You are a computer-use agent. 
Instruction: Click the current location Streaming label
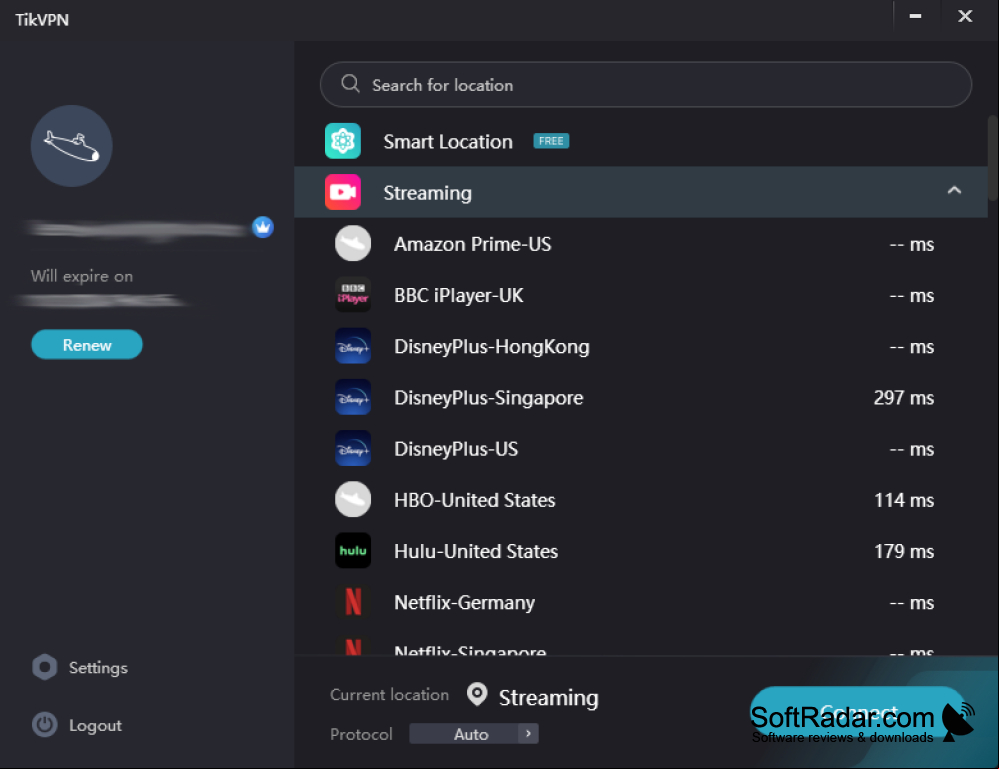coord(548,698)
